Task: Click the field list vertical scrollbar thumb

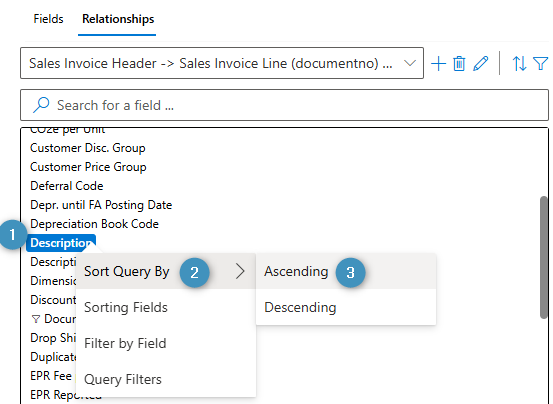Action: (543, 257)
